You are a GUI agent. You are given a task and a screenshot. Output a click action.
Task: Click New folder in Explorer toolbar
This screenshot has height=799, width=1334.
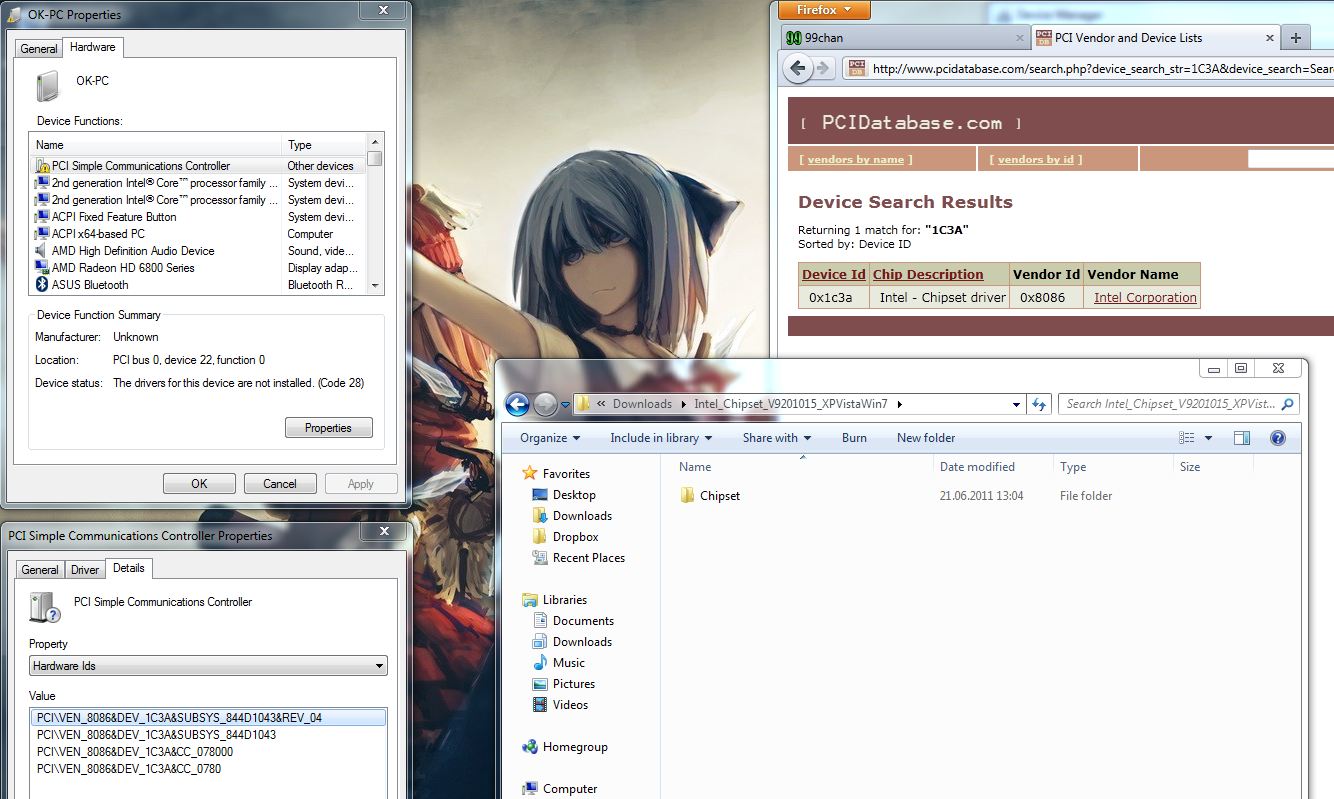(926, 438)
